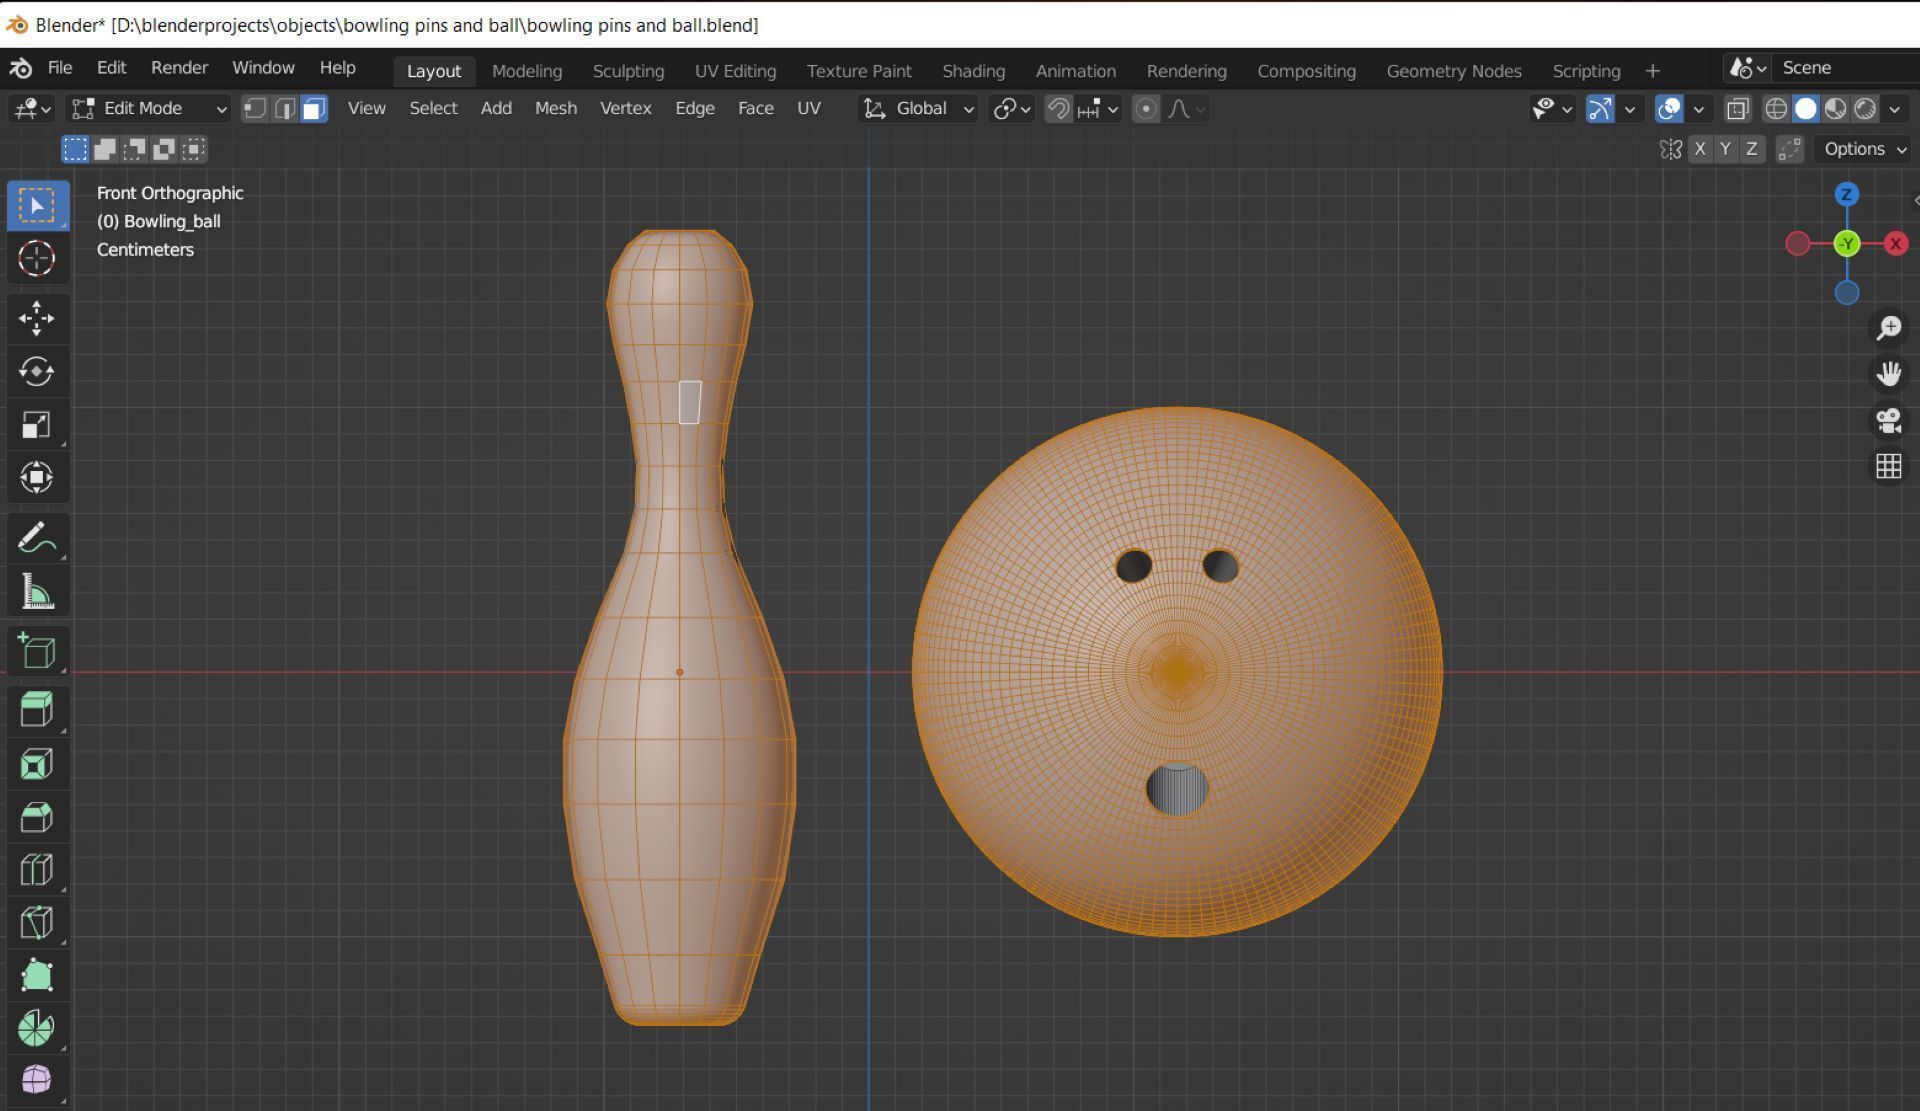Enable edge select mode
1920x1111 pixels.
tap(285, 109)
